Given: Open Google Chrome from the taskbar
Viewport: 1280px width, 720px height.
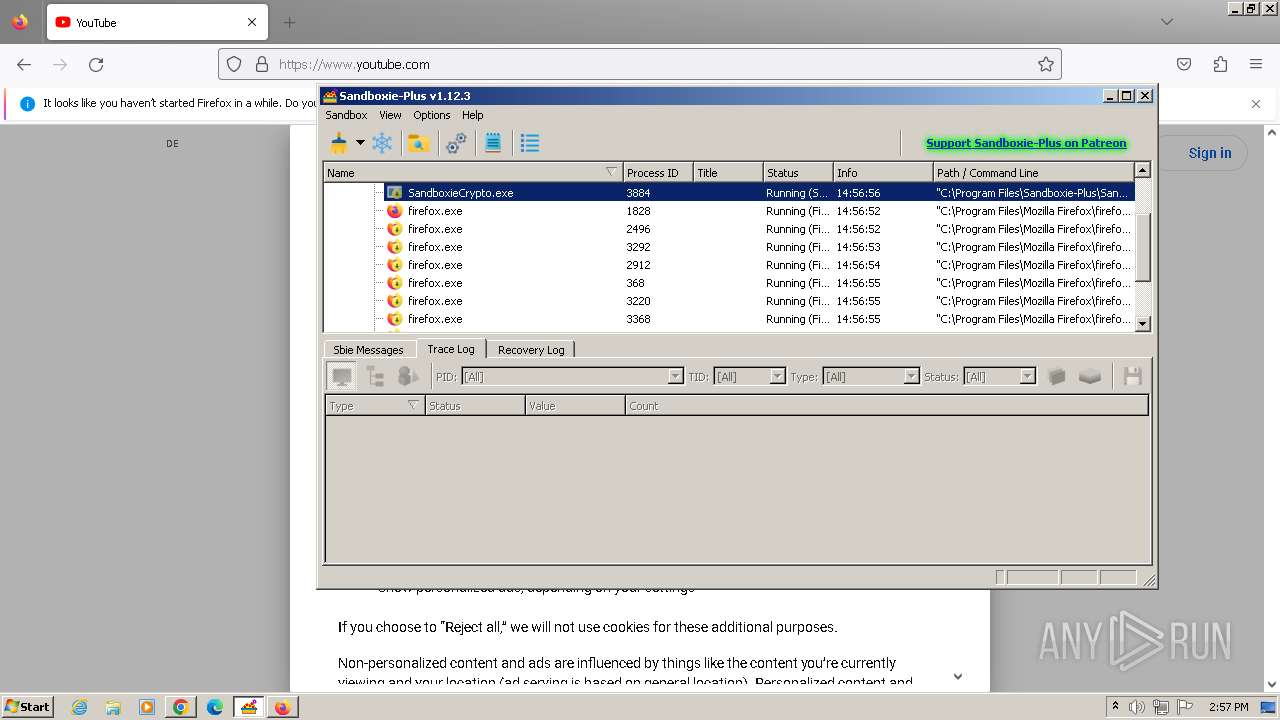Looking at the screenshot, I should click(181, 707).
